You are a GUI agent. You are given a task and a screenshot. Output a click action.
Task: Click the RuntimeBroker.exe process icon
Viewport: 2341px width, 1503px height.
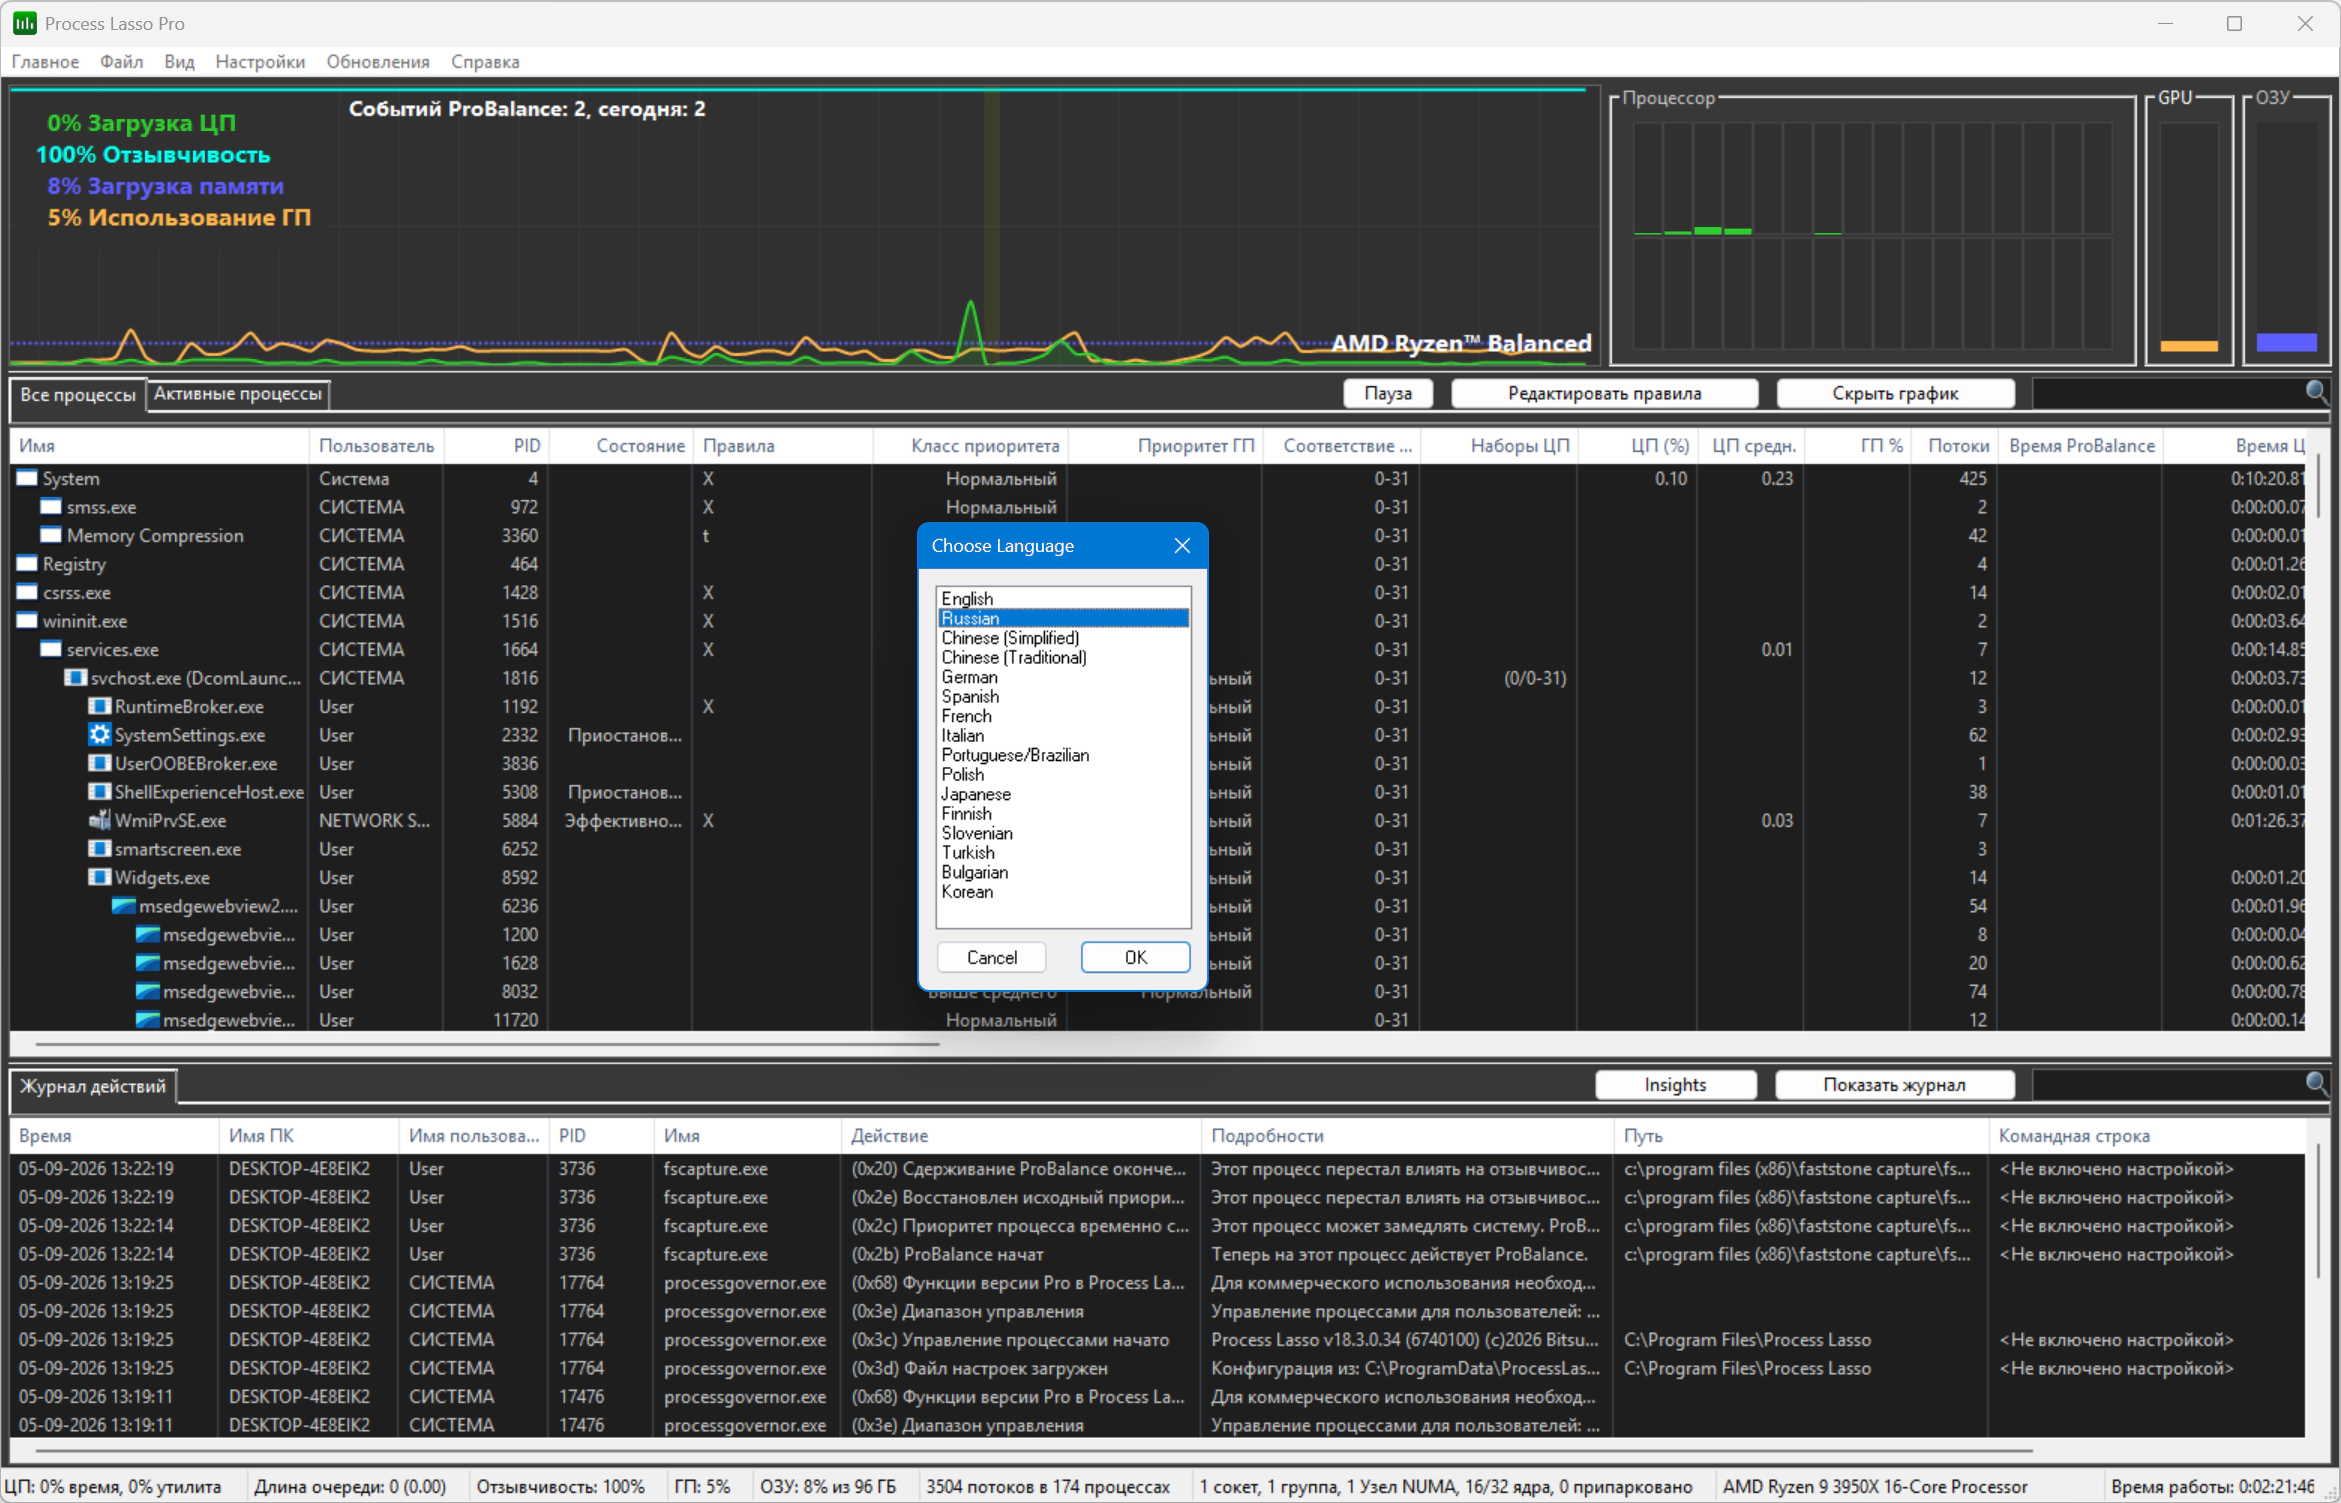tap(99, 707)
